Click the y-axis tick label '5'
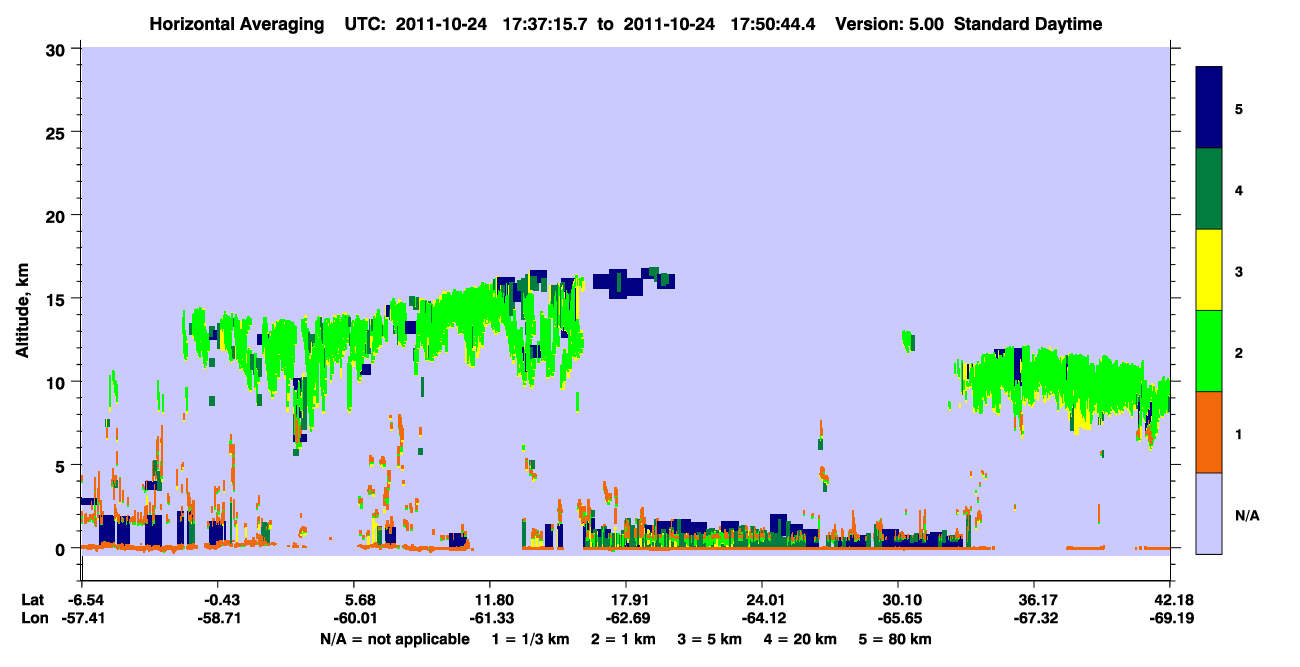The image size is (1300, 667). click(63, 465)
